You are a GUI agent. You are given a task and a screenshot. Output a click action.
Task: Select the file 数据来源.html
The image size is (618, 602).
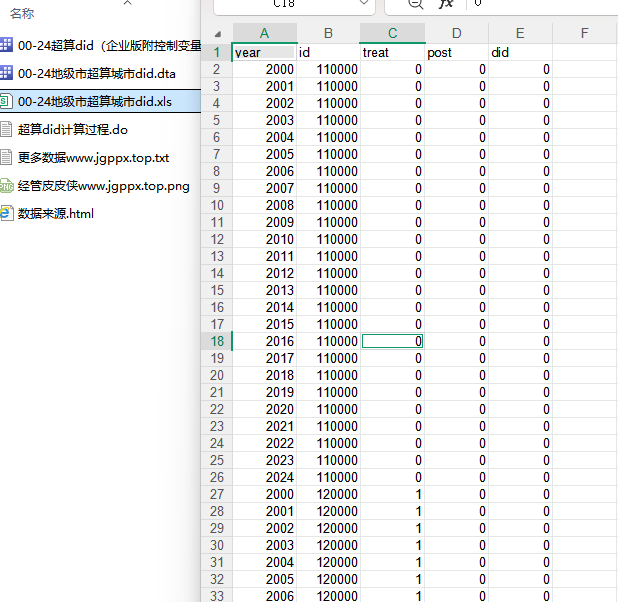point(56,214)
